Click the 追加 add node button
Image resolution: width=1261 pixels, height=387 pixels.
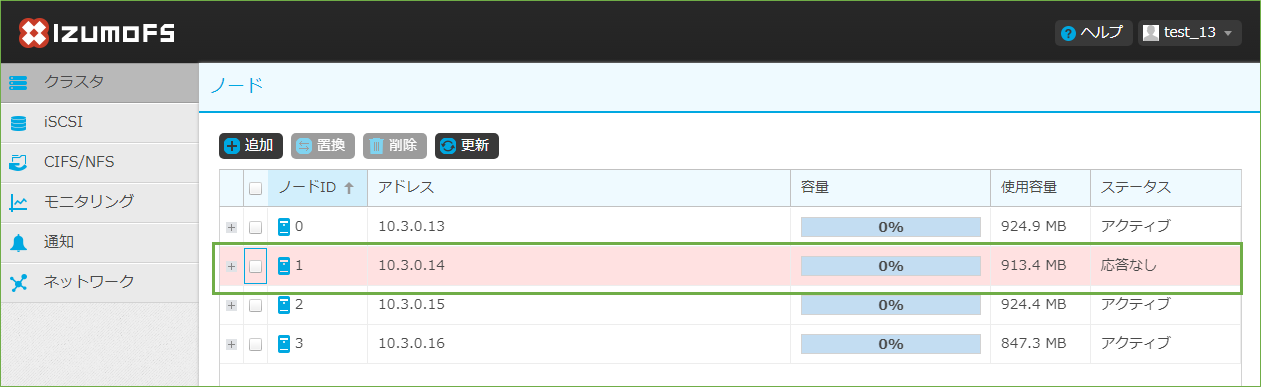251,145
